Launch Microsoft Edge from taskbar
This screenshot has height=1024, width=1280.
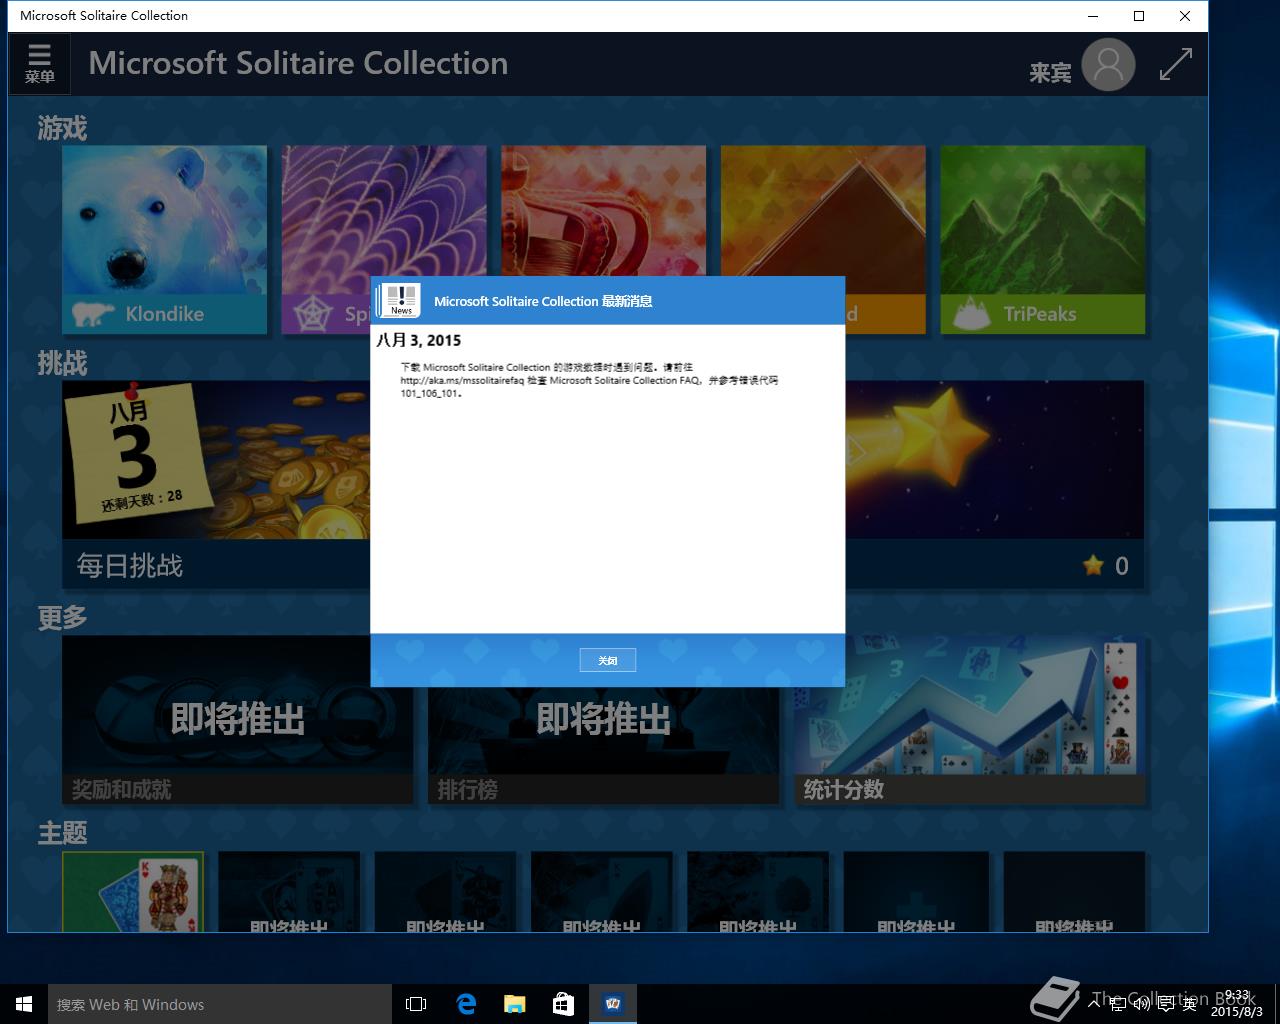[x=466, y=1004]
